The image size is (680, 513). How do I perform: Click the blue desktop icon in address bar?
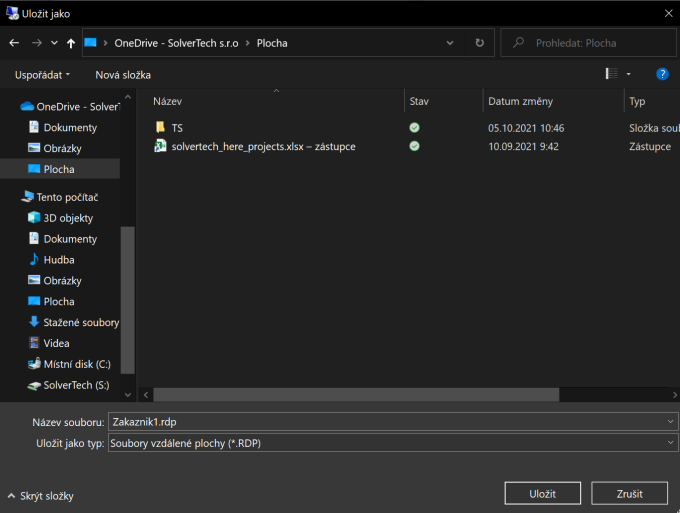point(90,42)
